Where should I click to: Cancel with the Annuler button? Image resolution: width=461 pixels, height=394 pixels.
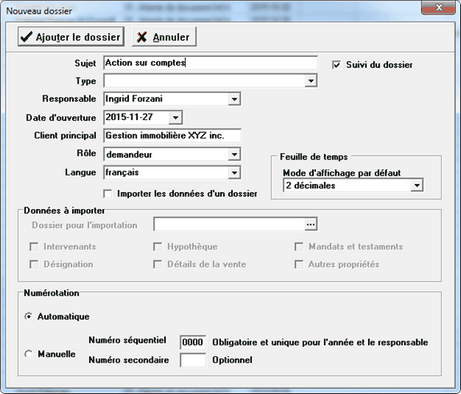(164, 37)
